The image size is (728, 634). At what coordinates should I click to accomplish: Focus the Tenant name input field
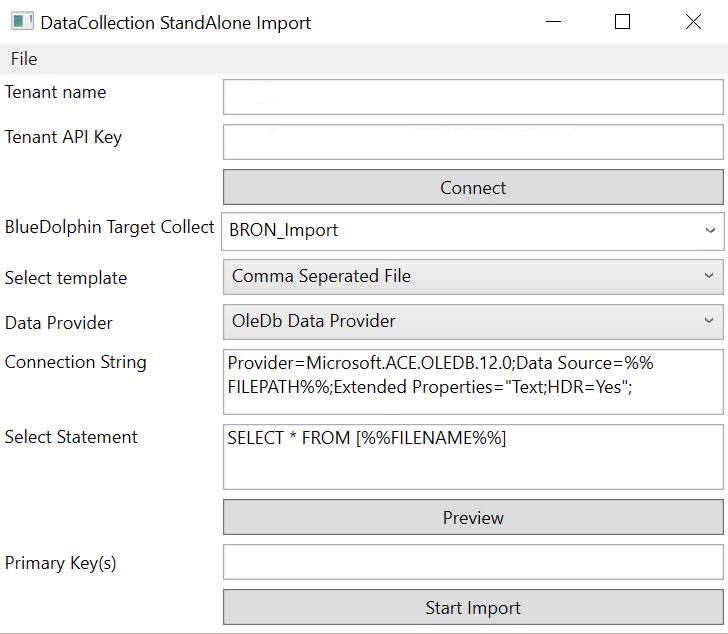[473, 97]
